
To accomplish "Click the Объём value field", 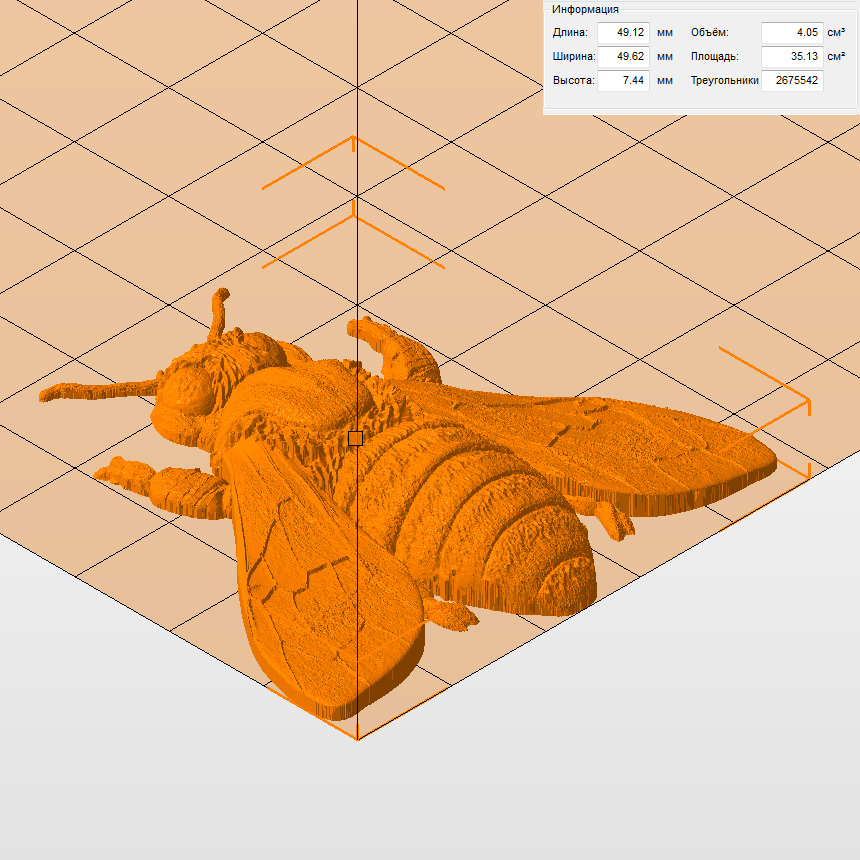I will [792, 33].
